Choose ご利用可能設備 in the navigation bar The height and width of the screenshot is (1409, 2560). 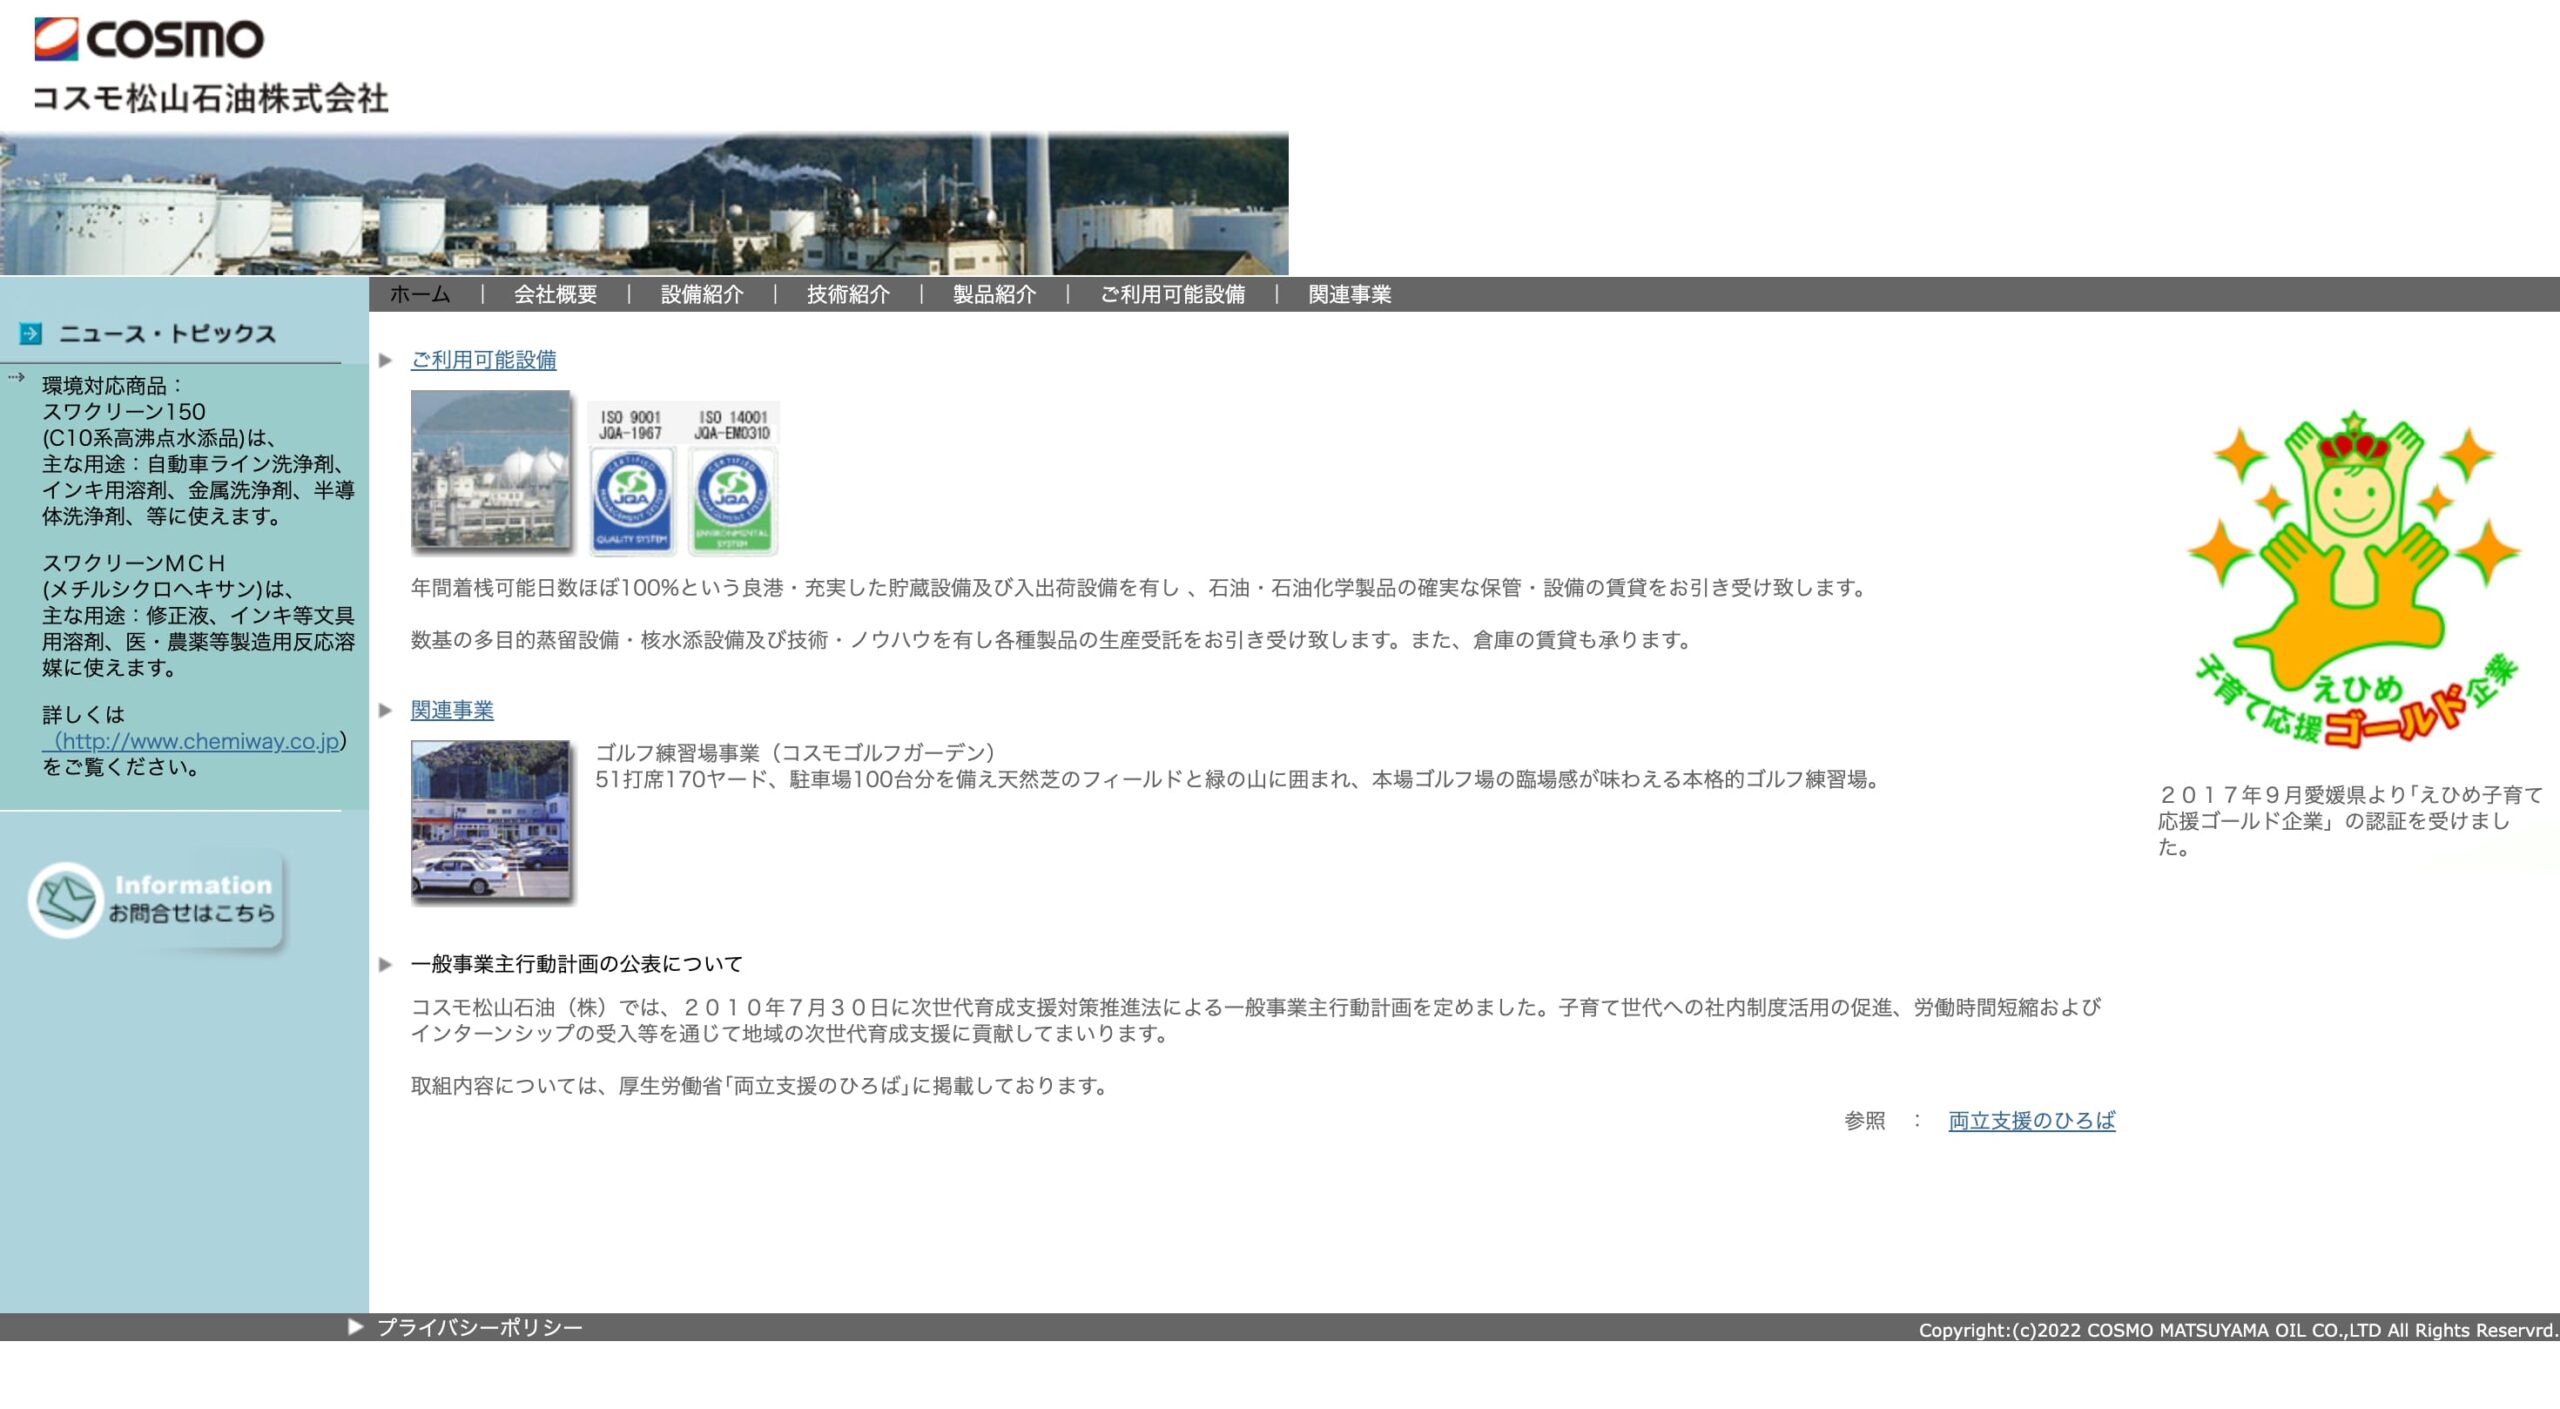1172,294
